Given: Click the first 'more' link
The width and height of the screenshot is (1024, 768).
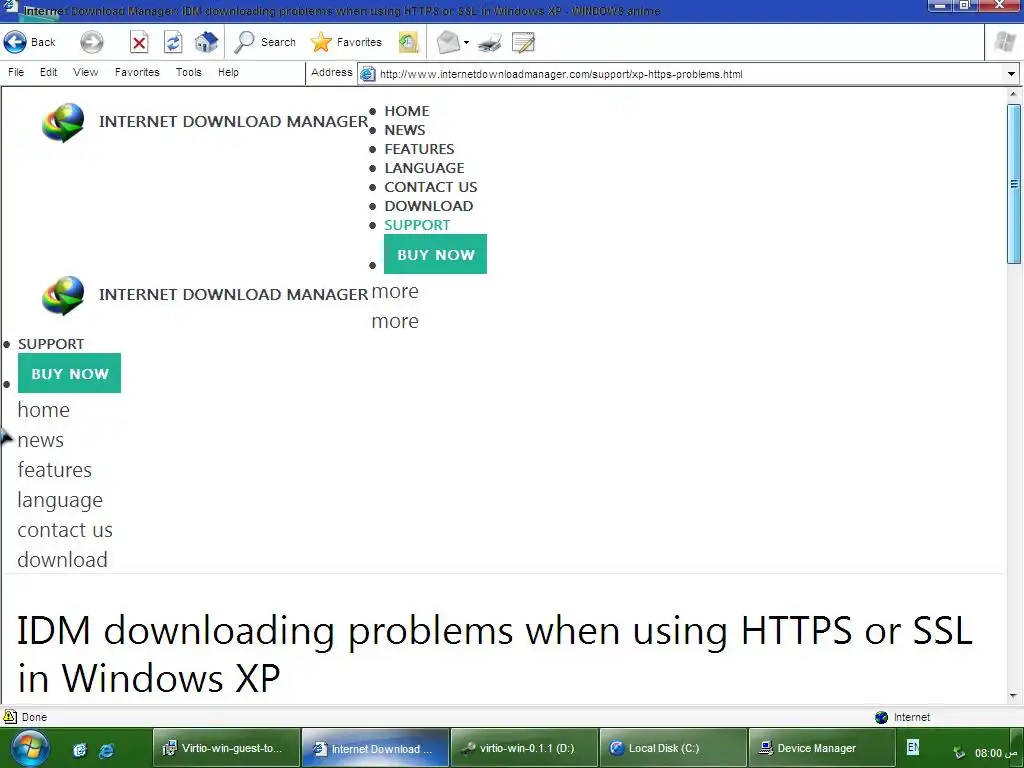Looking at the screenshot, I should pyautogui.click(x=394, y=291).
